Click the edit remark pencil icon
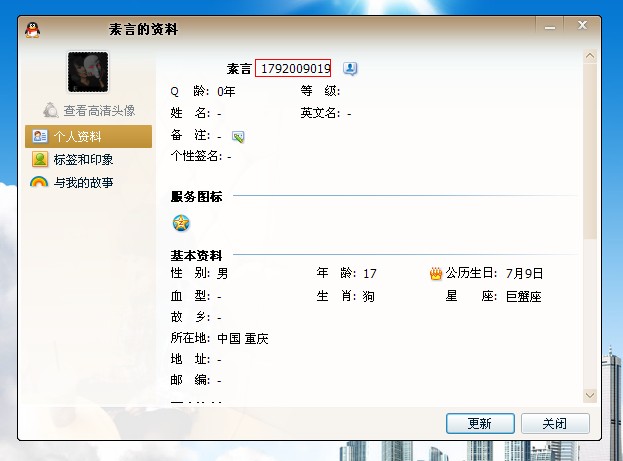 238,137
